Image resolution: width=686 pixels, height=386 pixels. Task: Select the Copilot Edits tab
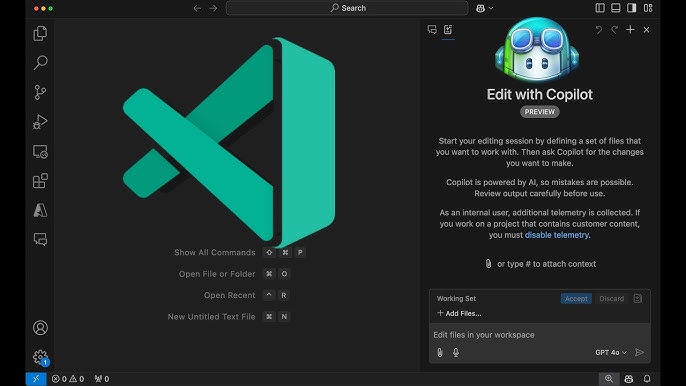click(x=448, y=29)
